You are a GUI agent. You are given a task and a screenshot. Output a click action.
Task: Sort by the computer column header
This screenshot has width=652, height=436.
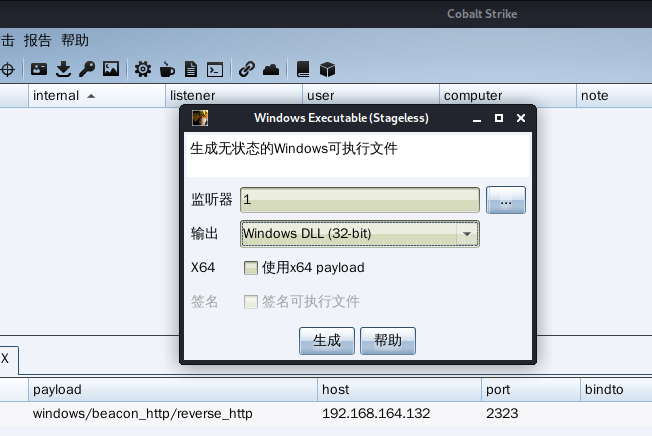tap(508, 96)
